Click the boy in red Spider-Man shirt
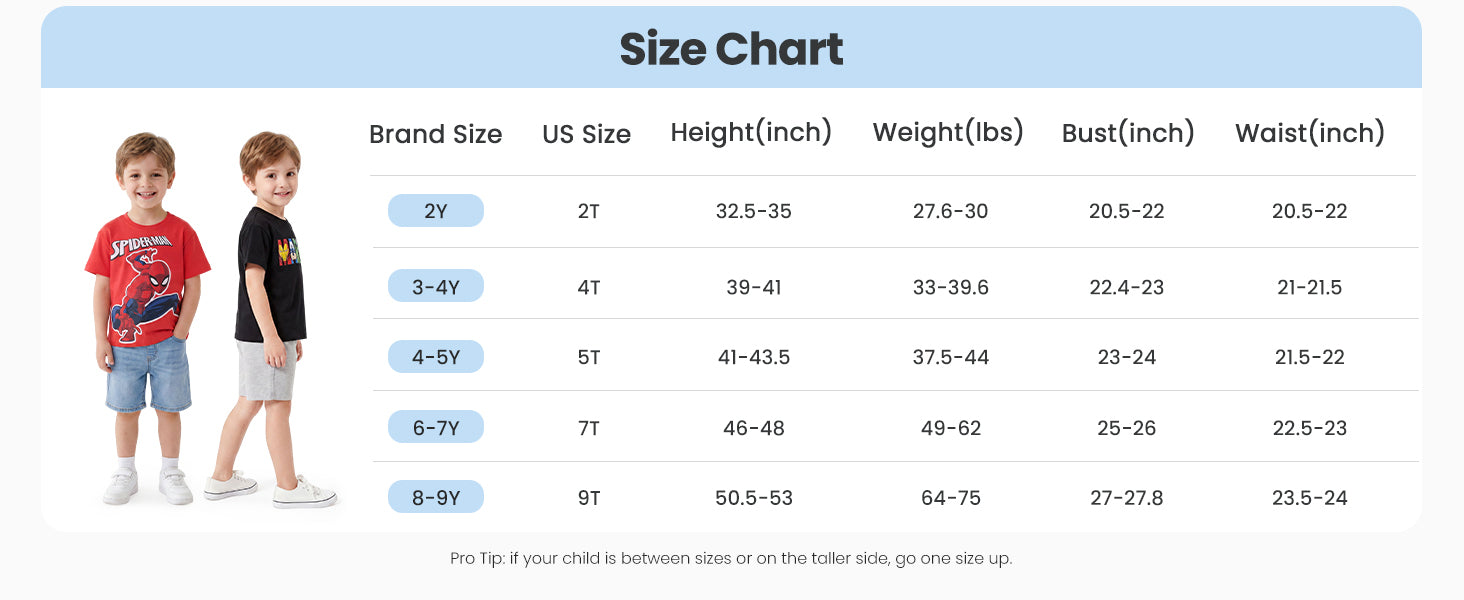 (x=147, y=318)
